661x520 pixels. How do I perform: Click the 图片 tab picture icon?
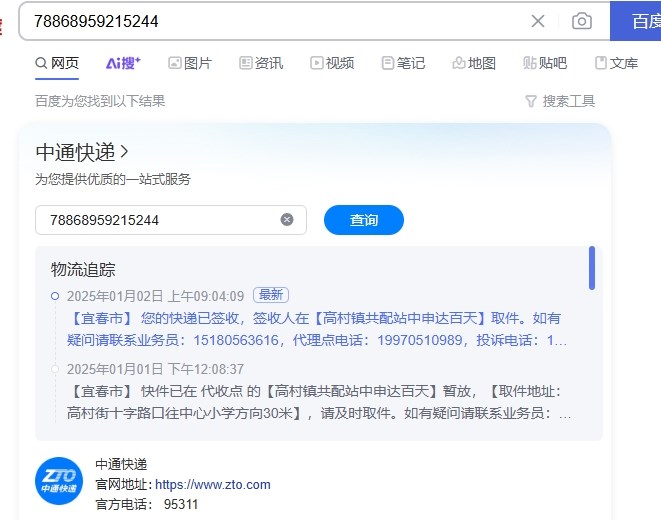tap(175, 63)
